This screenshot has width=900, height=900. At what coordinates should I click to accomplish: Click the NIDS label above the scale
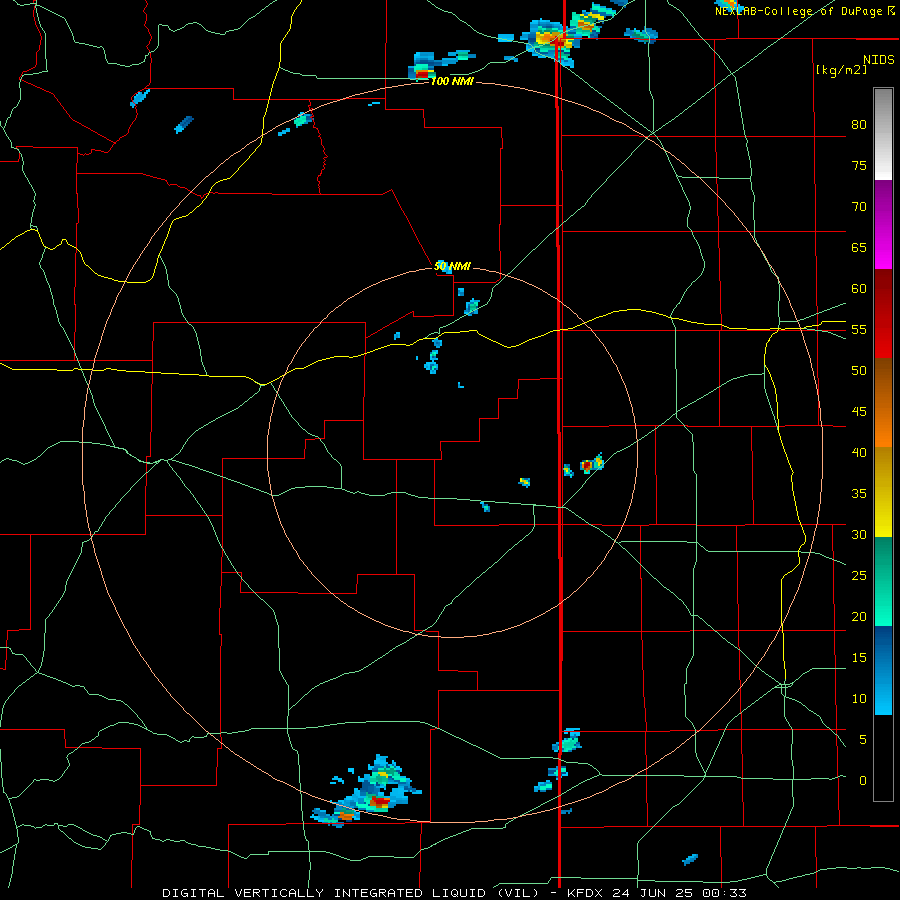pyautogui.click(x=878, y=60)
